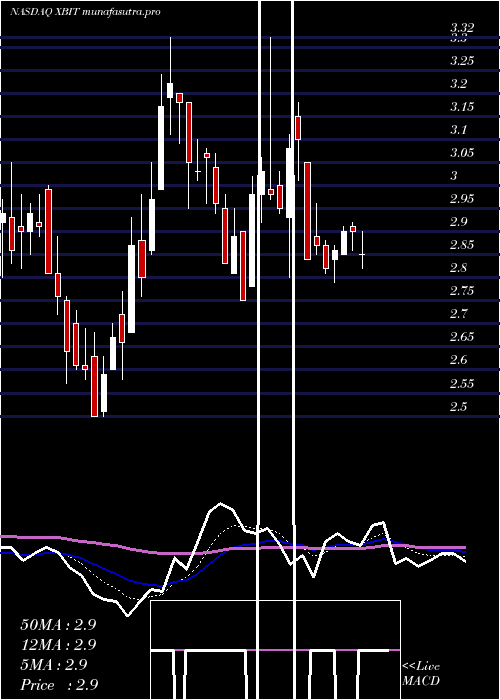Click the 50MA : 2.9 readout
Image resolution: width=500 pixels, height=700 pixels.
58,625
